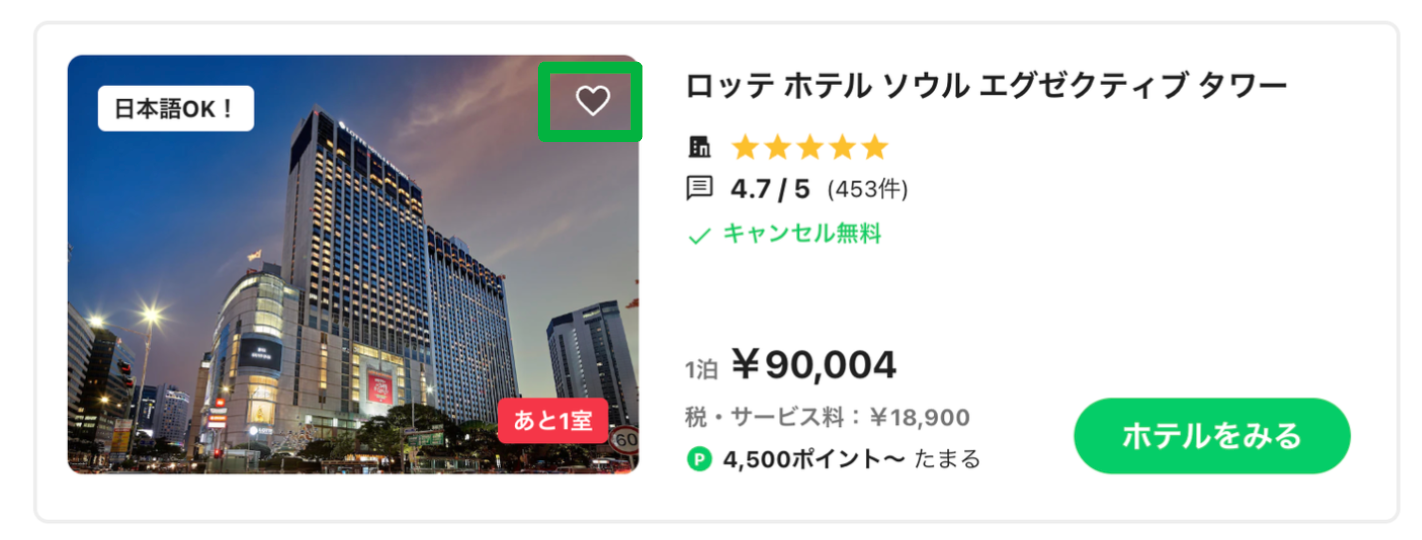Click the red あと1室 badge
This screenshot has width=1422, height=540.
click(553, 421)
